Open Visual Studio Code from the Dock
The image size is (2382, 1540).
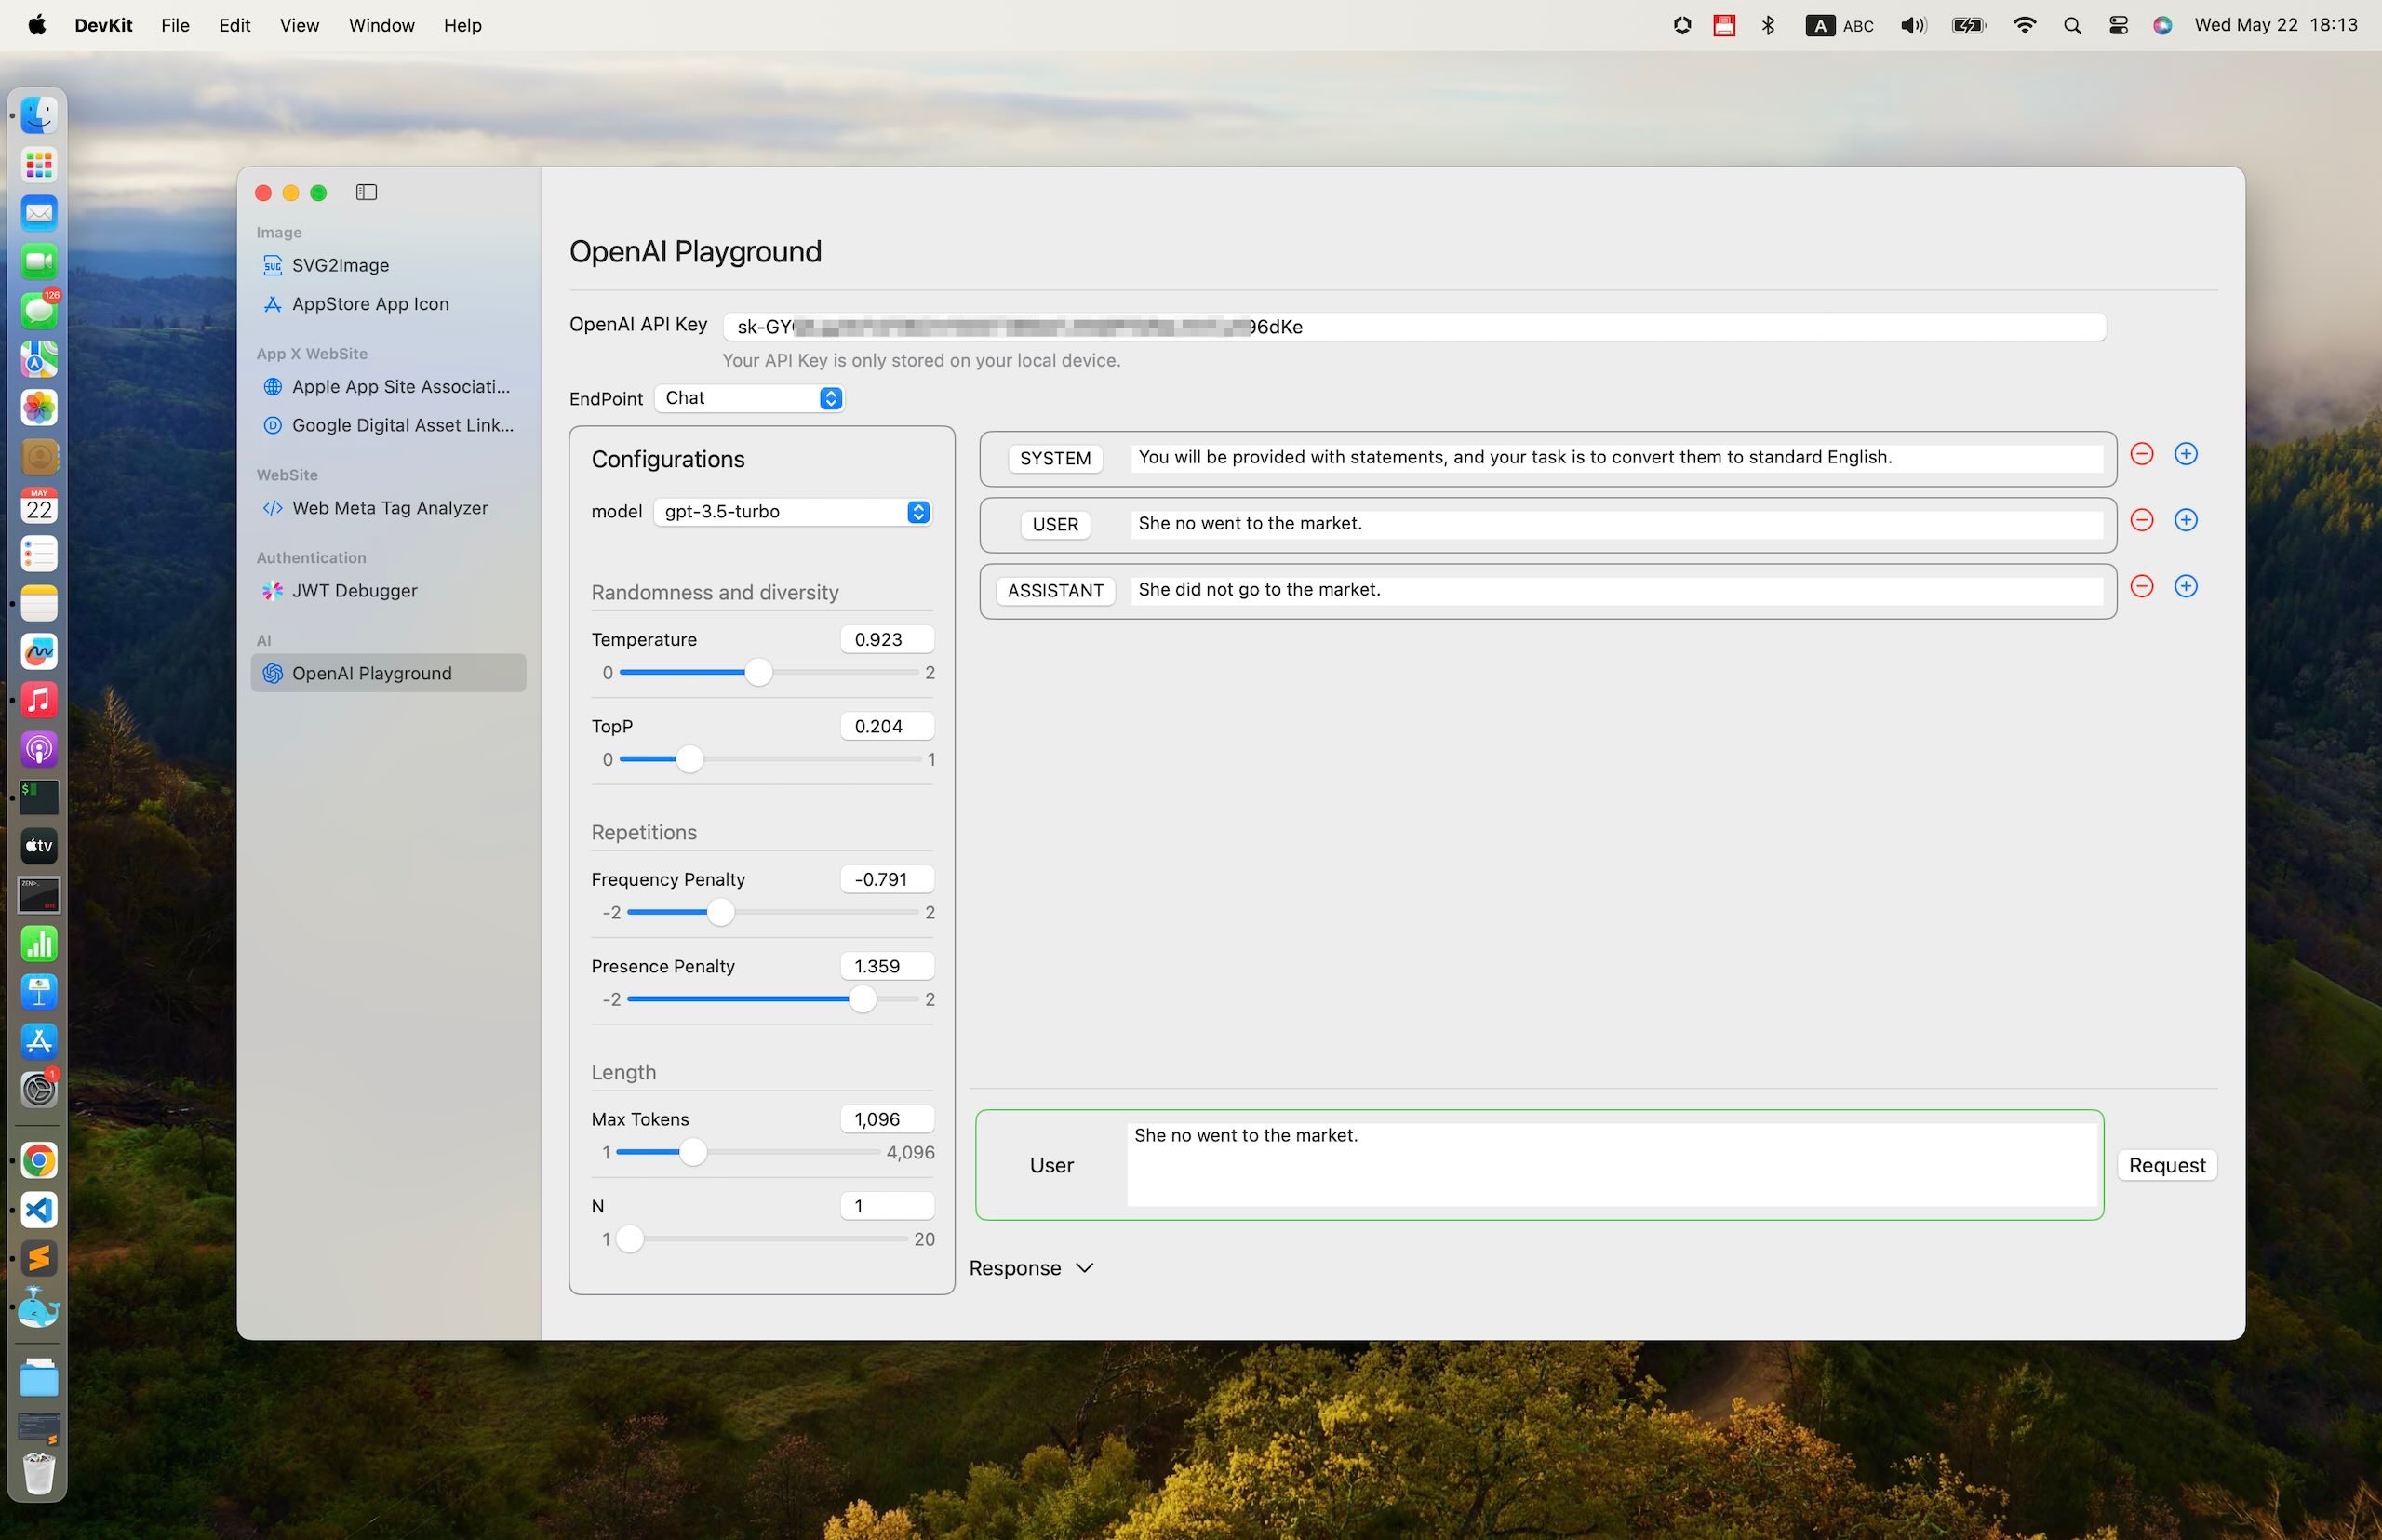[x=39, y=1210]
